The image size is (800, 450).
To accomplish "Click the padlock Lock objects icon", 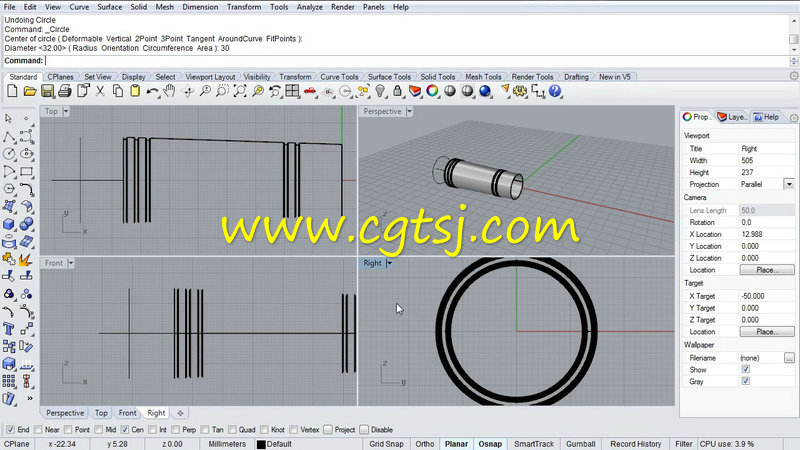I will point(397,91).
